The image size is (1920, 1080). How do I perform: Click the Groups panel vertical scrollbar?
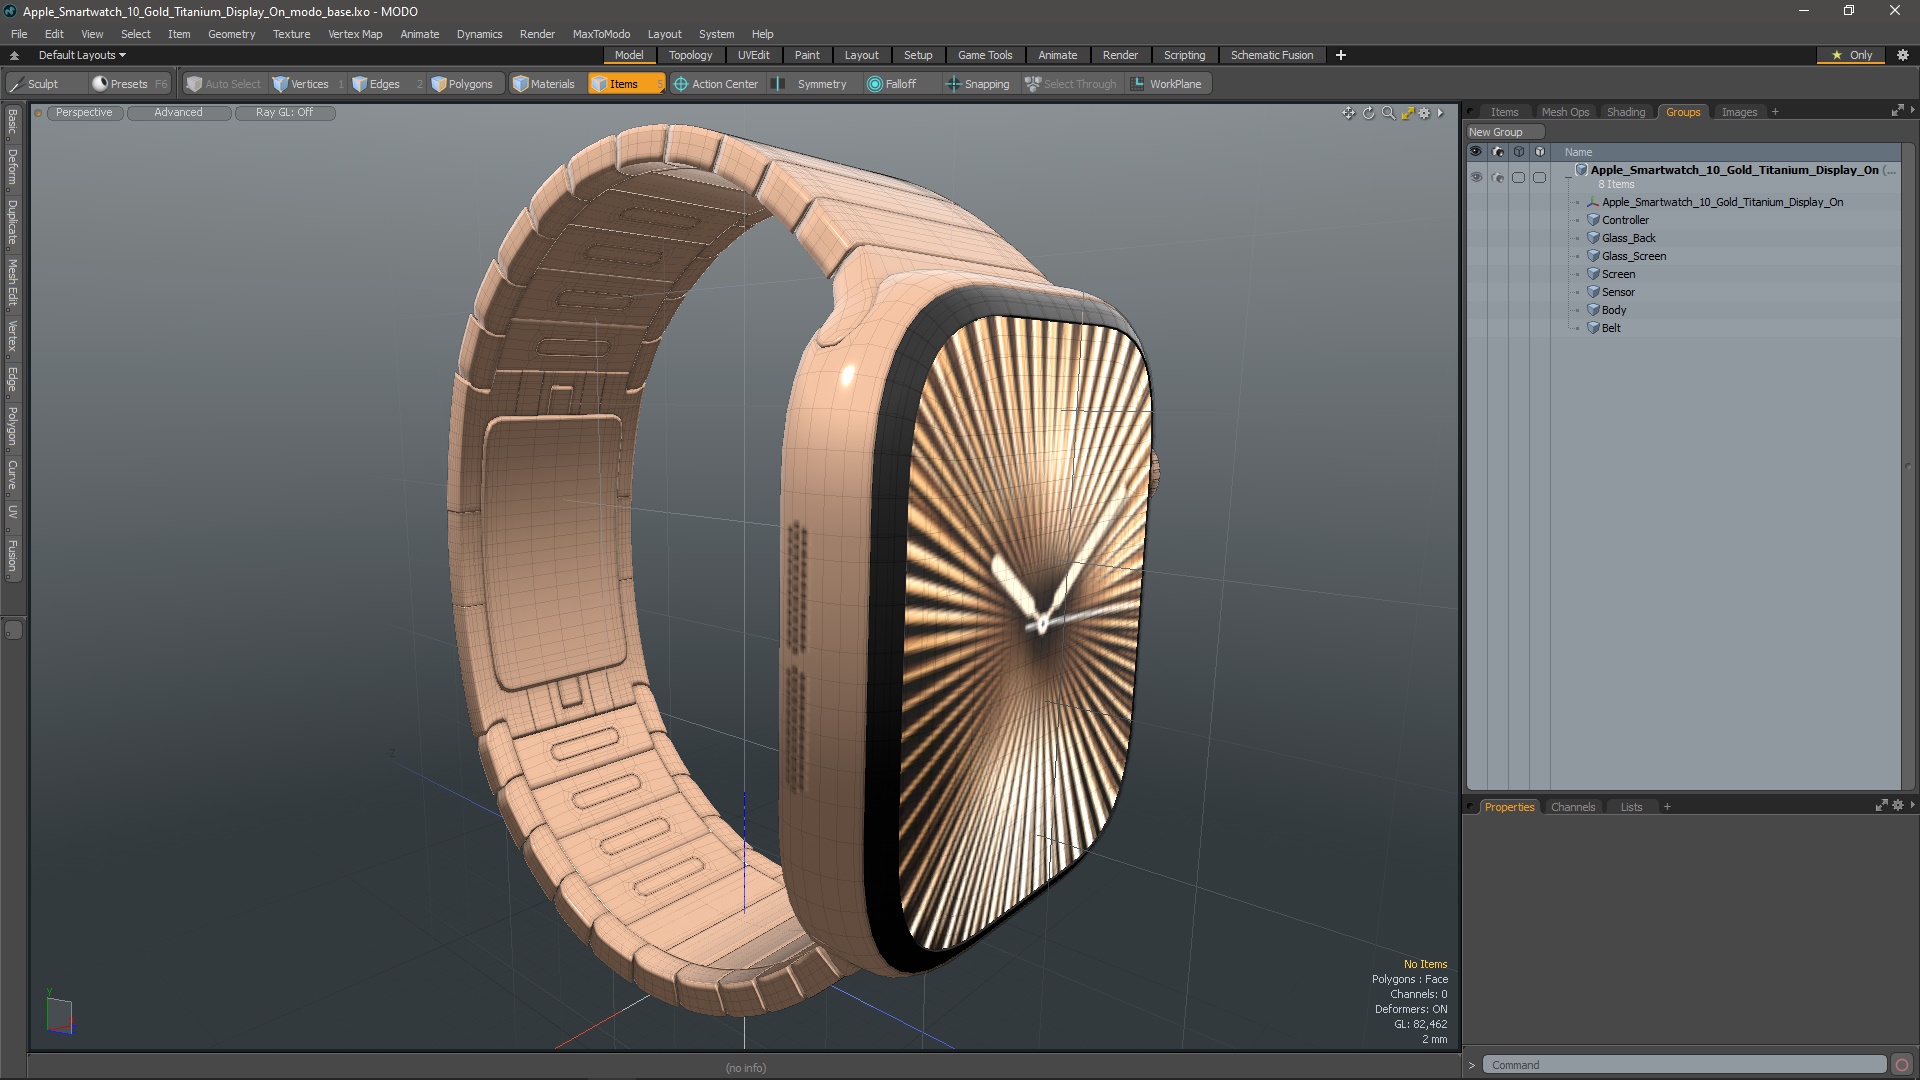(x=1907, y=467)
